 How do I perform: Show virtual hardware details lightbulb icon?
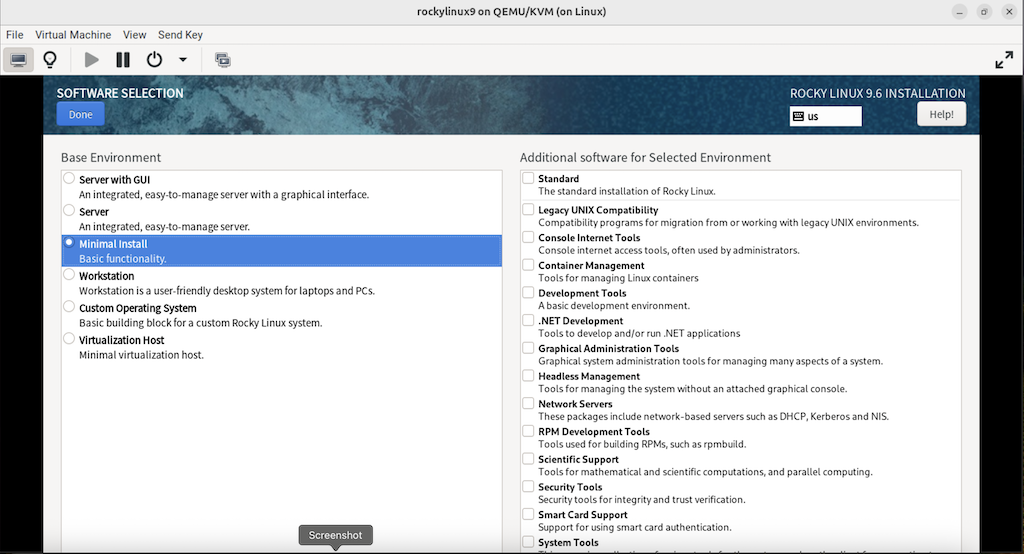point(50,60)
